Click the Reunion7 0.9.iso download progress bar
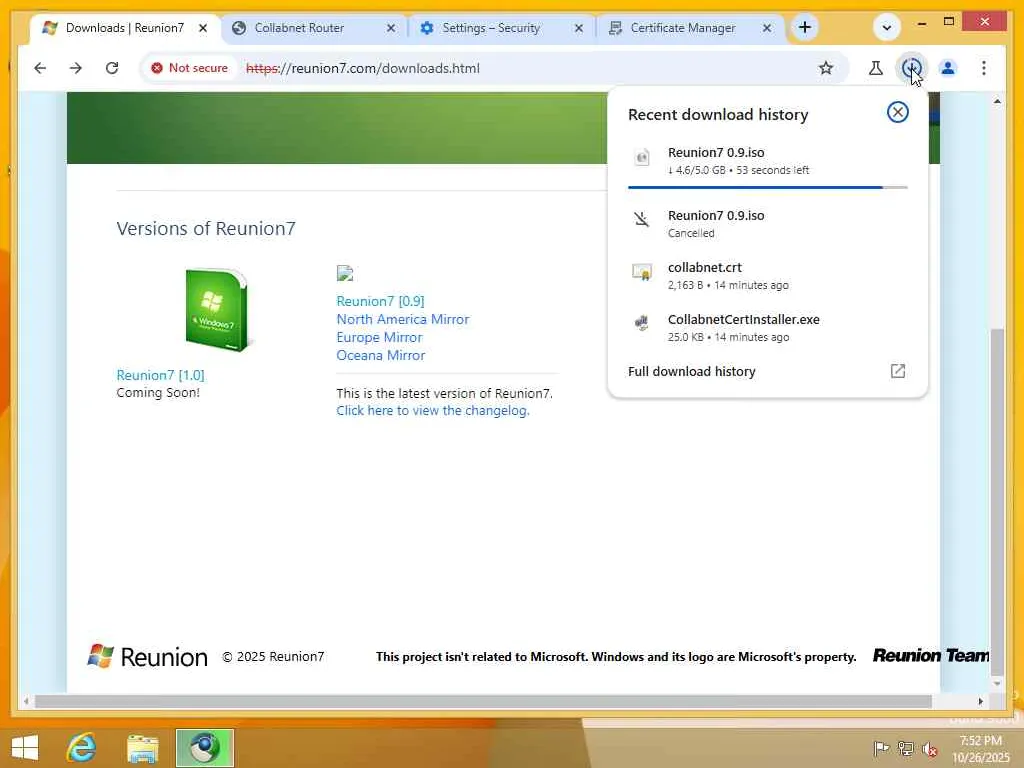1024x768 pixels. click(767, 187)
